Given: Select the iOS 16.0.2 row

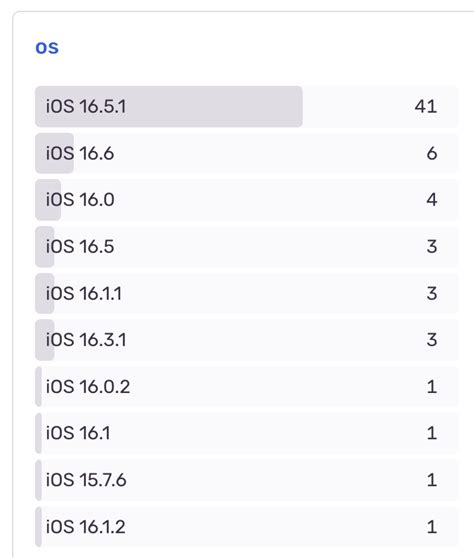Looking at the screenshot, I should 247,387.
